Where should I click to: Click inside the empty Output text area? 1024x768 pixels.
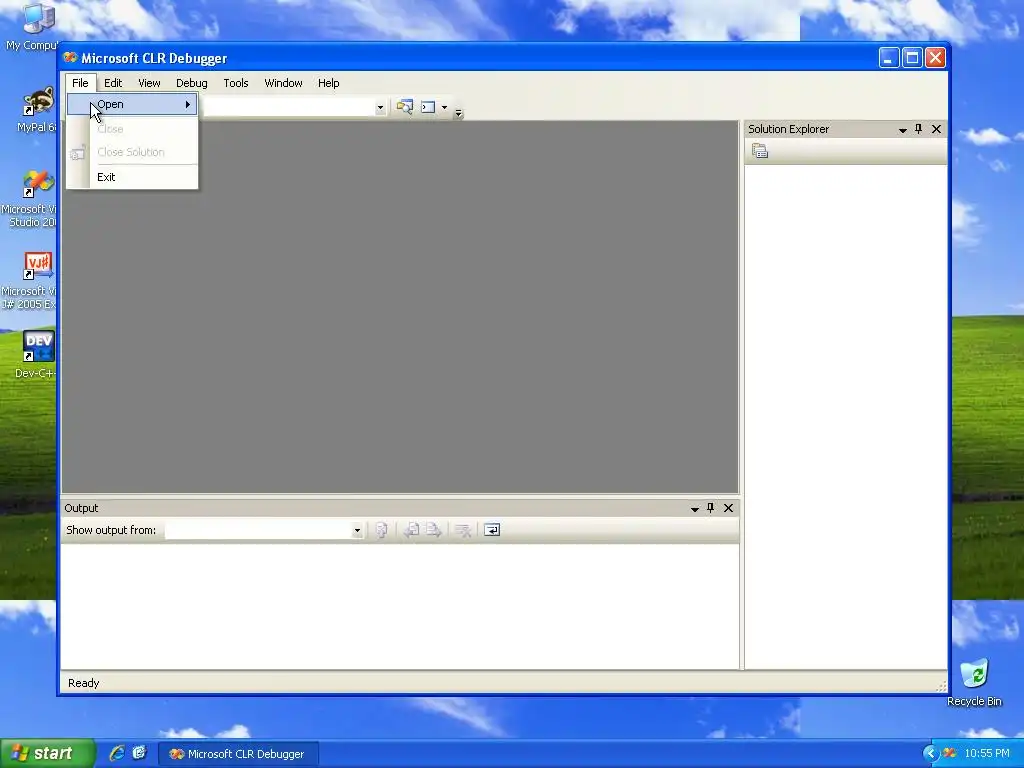pyautogui.click(x=400, y=606)
